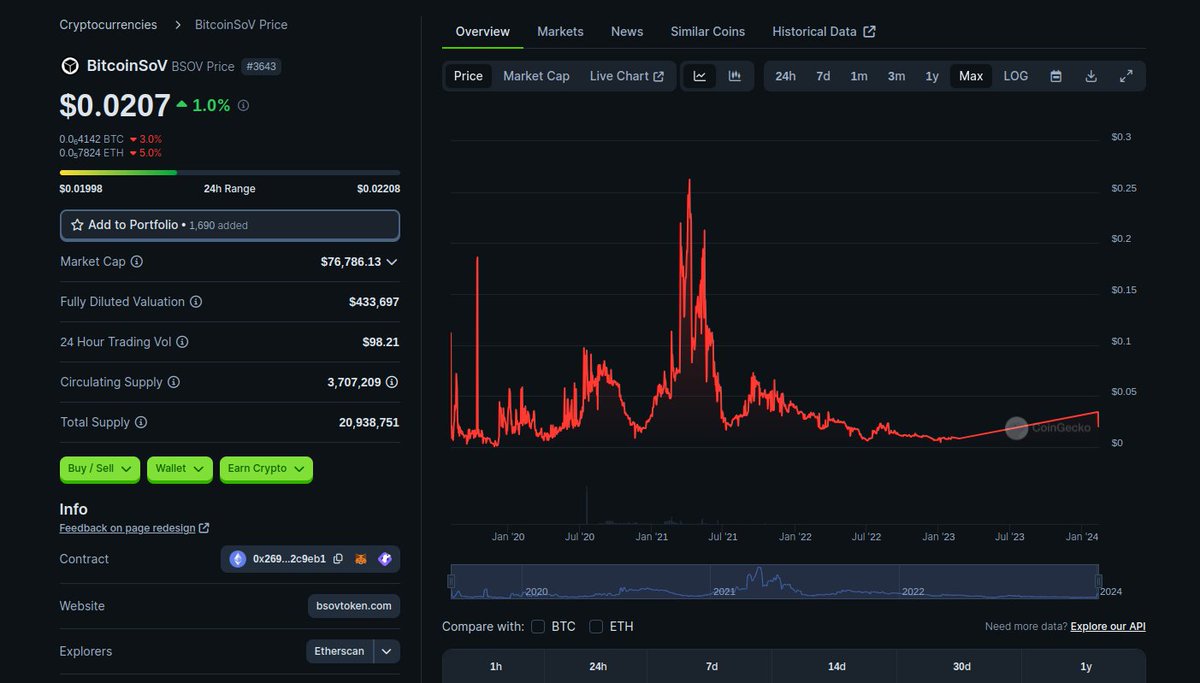This screenshot has width=1200, height=683.
Task: Click the BitcoinSoV coin logo
Action: coord(70,66)
